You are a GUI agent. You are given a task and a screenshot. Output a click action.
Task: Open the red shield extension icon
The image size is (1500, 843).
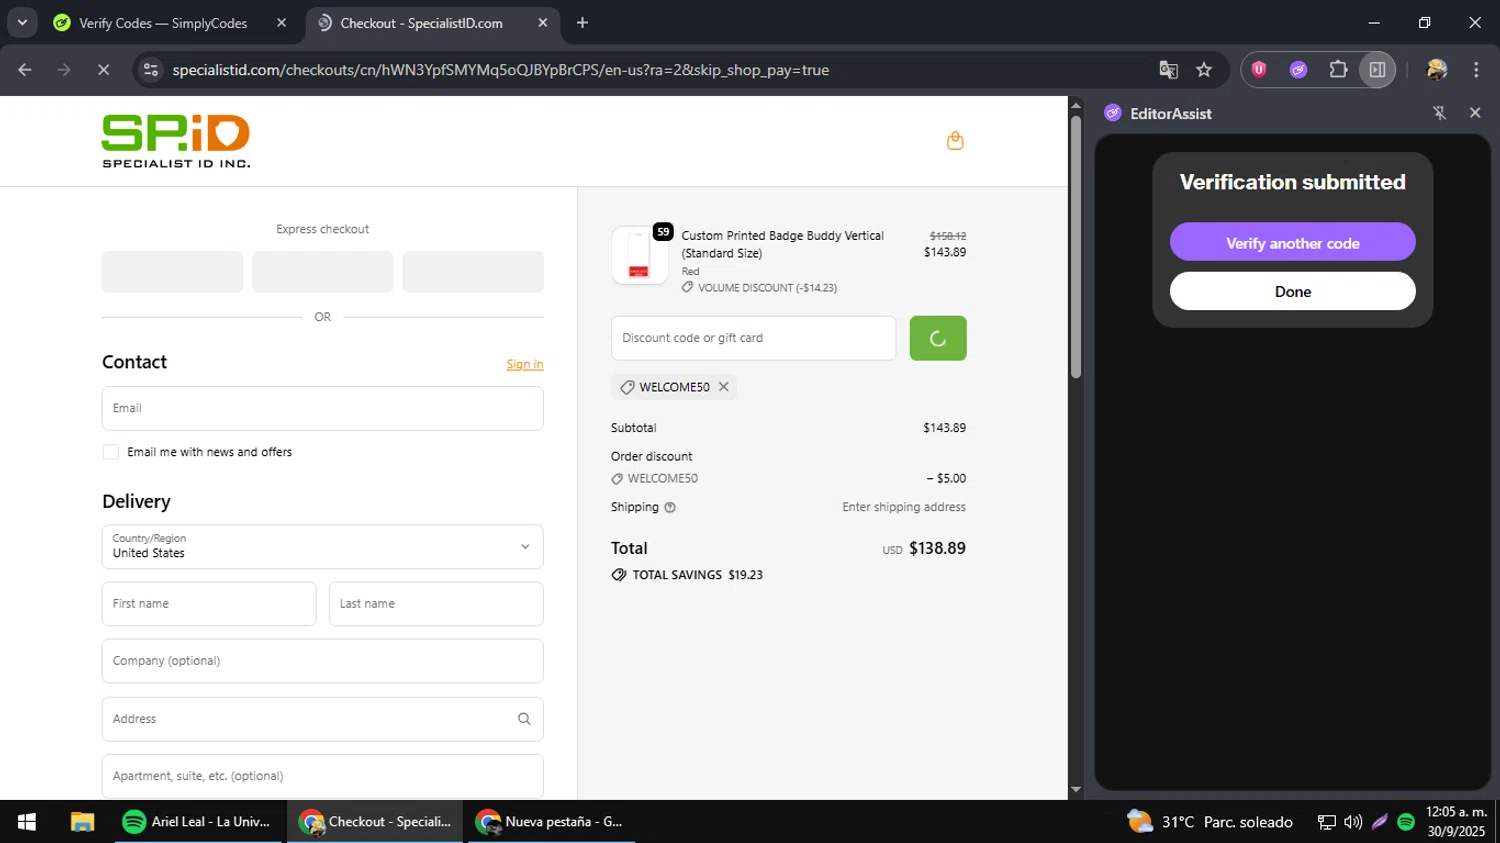coord(1259,70)
